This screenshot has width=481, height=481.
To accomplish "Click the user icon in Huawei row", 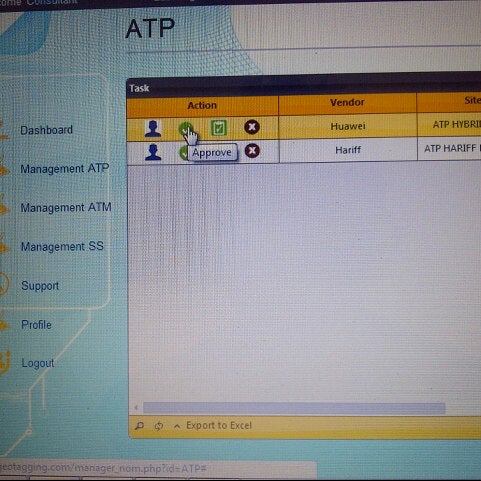I will [153, 129].
